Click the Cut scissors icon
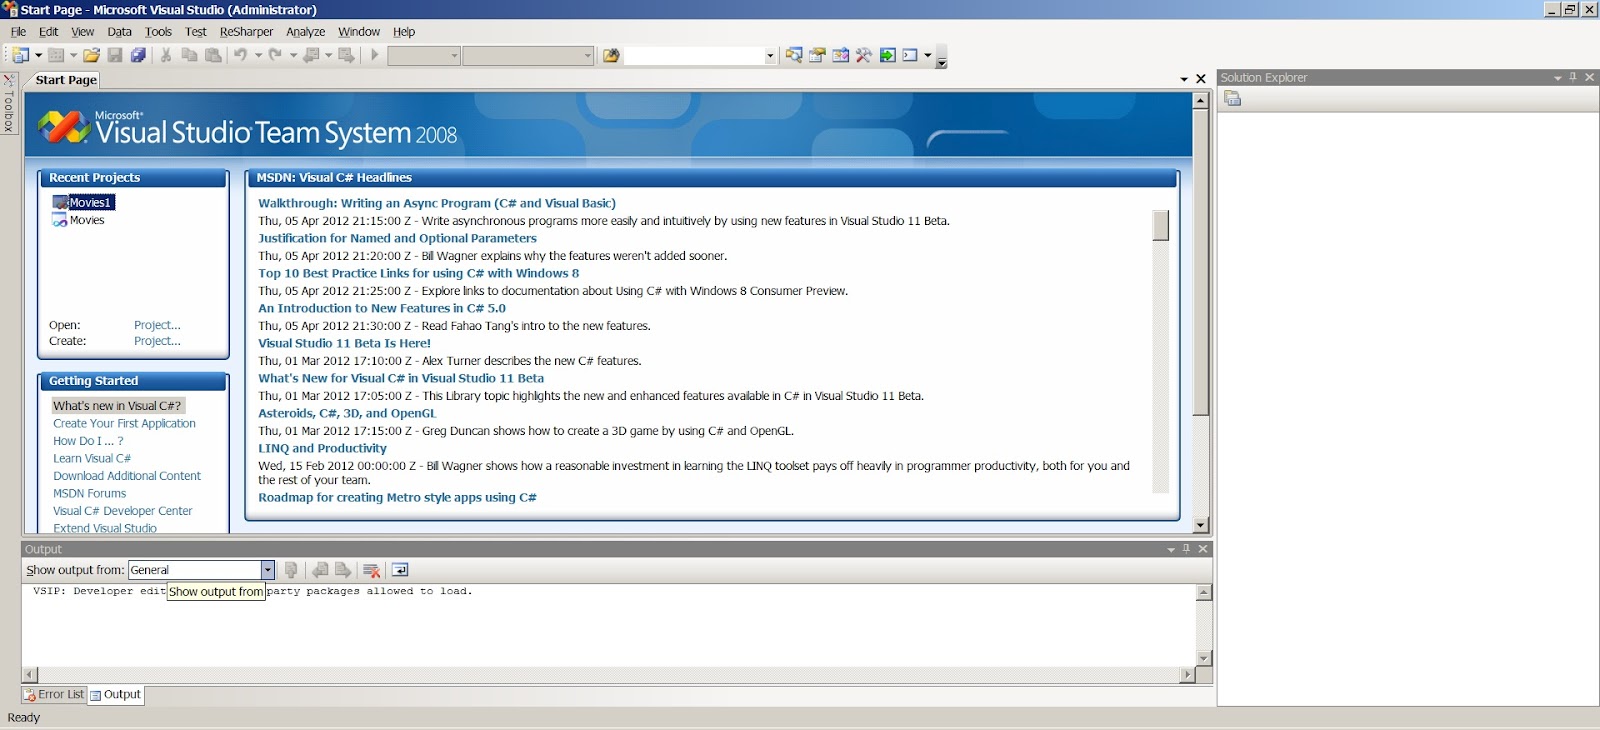1600x730 pixels. tap(166, 55)
